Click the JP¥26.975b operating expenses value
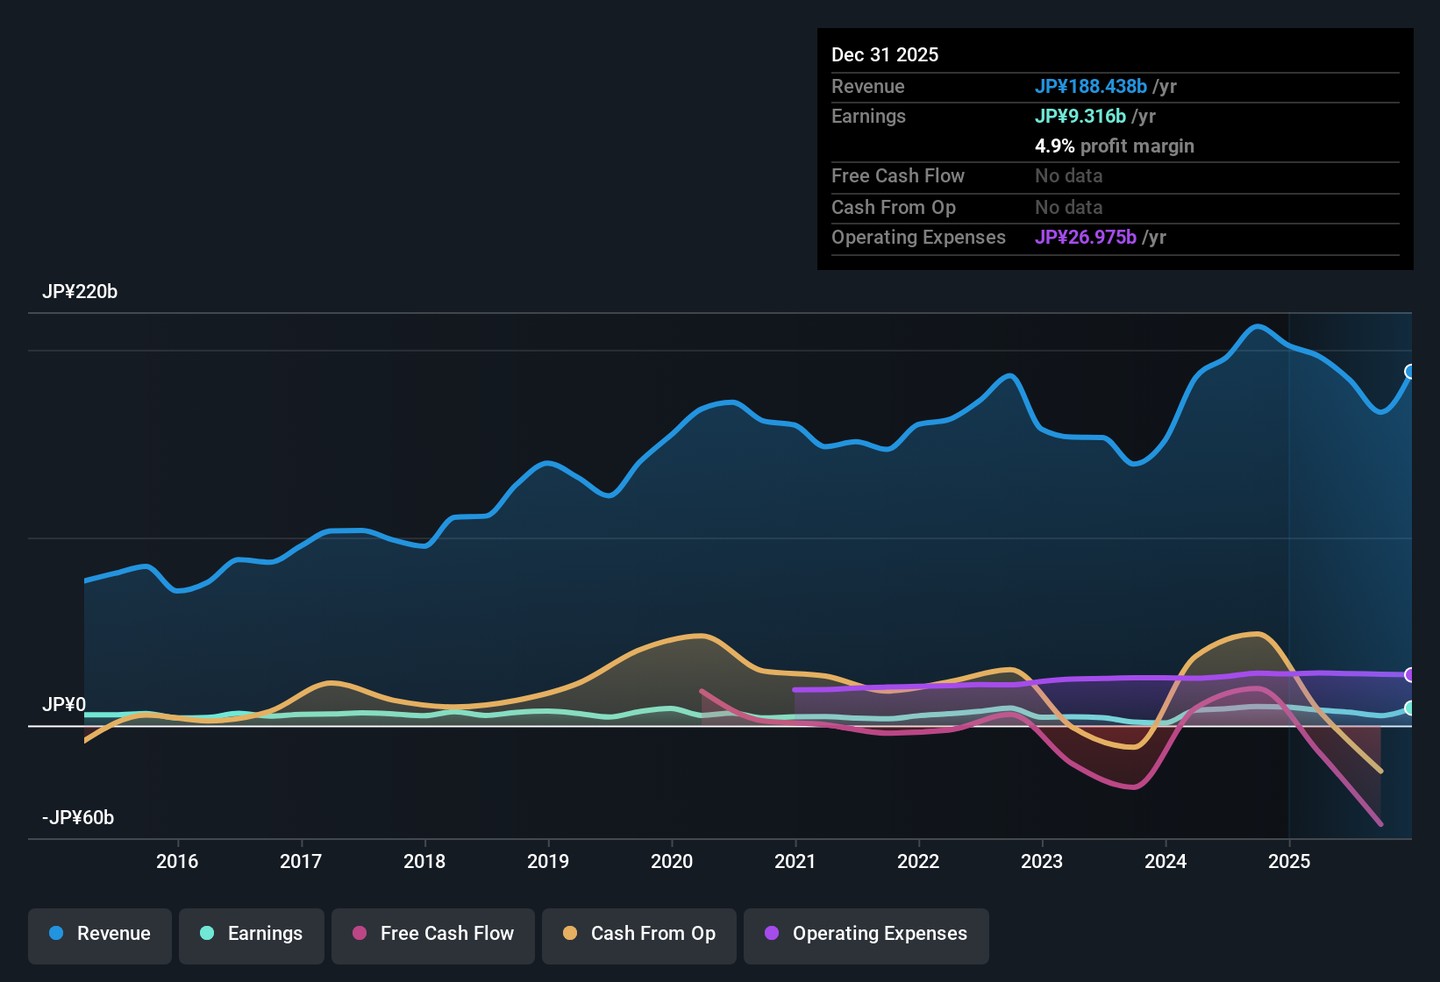This screenshot has width=1440, height=982. tap(1085, 238)
